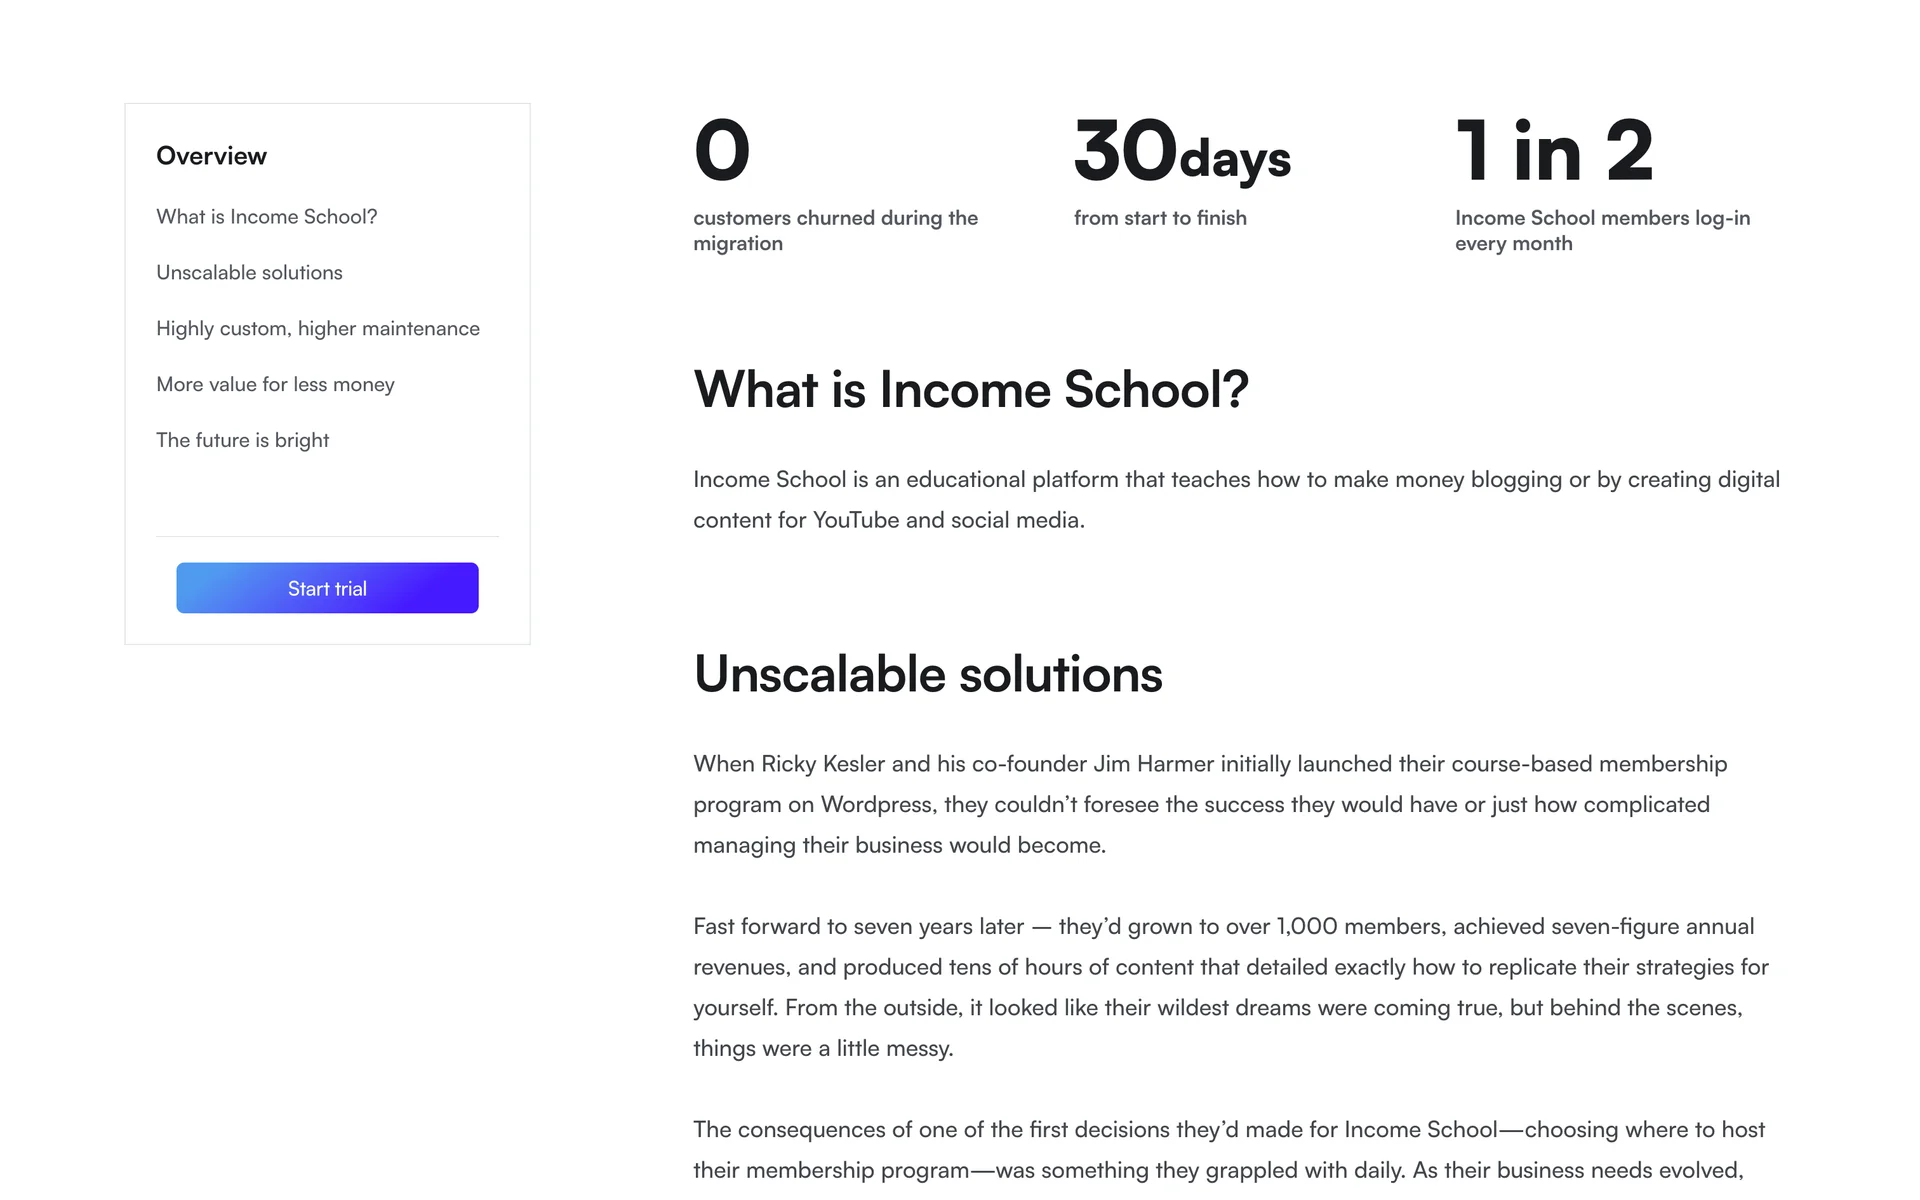The height and width of the screenshot is (1200, 1920).
Task: Click the 'Overview' sidebar heading
Action: 211,156
